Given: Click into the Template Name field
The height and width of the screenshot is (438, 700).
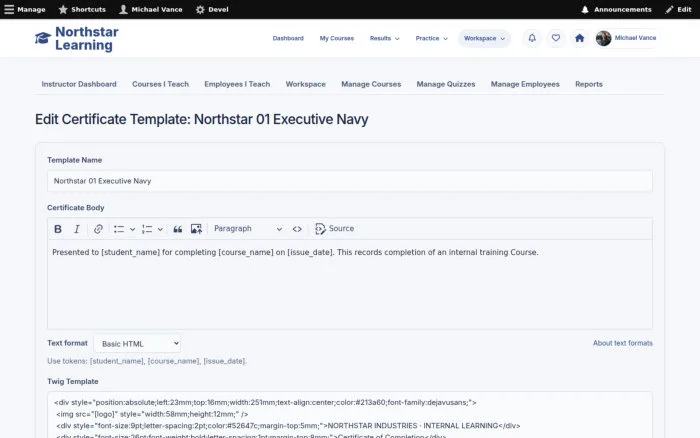Looking at the screenshot, I should tap(350, 181).
